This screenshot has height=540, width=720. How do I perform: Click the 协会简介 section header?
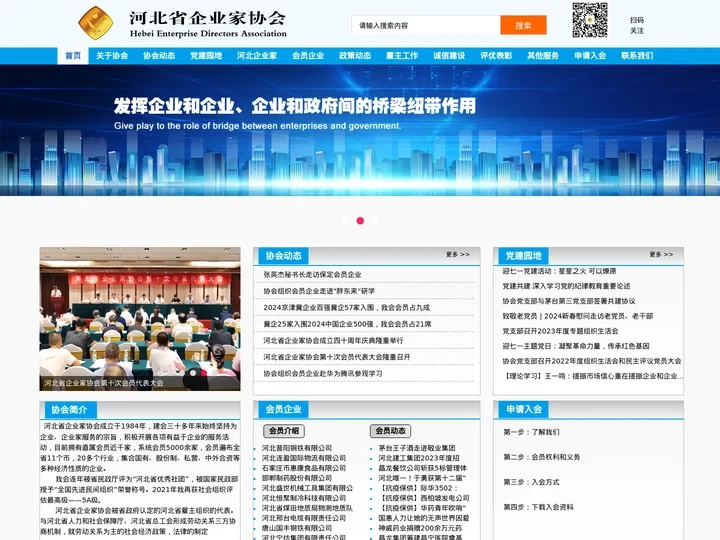tap(69, 410)
